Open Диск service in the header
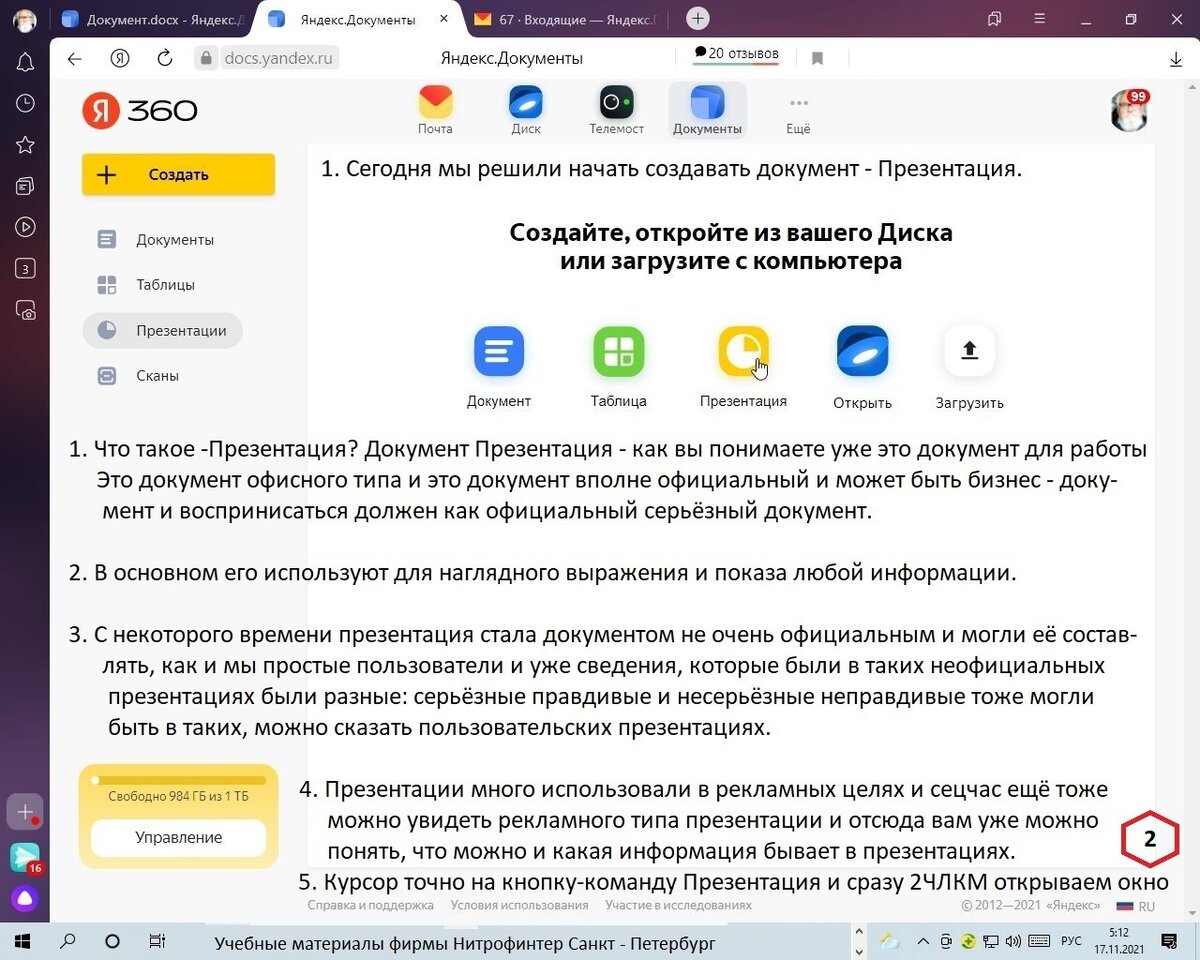 point(526,110)
